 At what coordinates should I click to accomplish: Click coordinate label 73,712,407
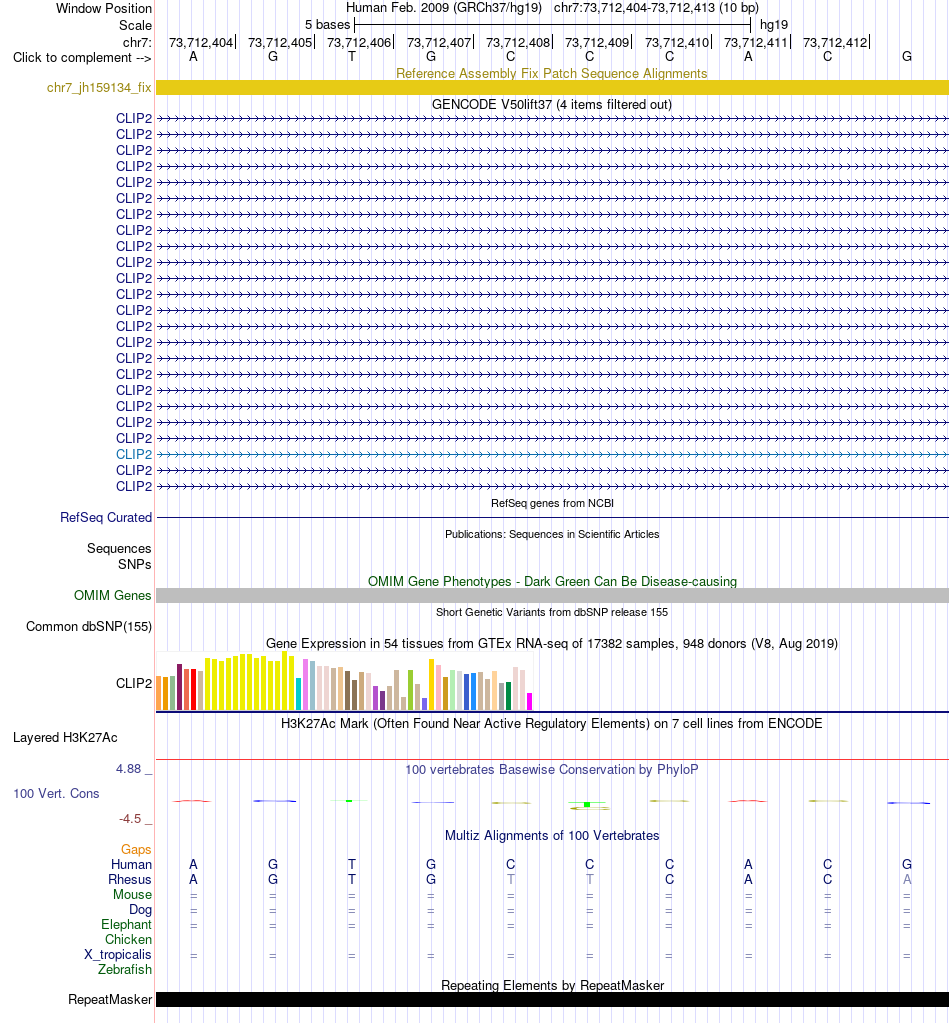coord(439,42)
